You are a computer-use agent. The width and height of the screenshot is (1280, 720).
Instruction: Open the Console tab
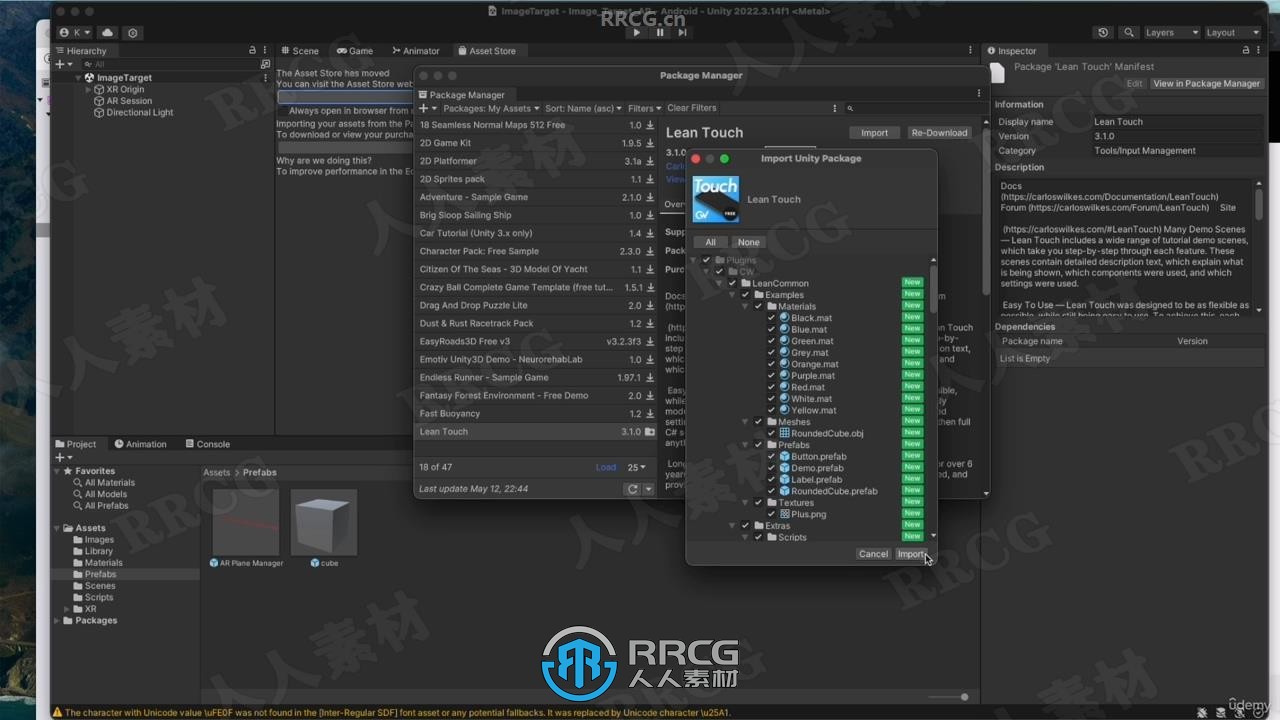click(x=206, y=444)
